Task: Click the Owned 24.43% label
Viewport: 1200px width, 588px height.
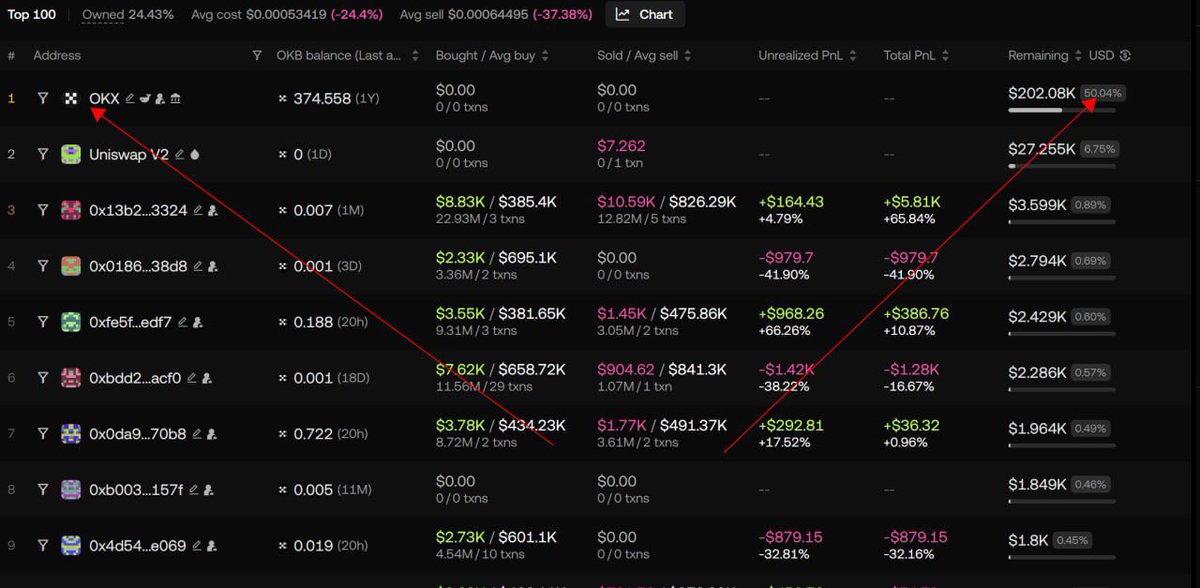Action: (x=128, y=14)
